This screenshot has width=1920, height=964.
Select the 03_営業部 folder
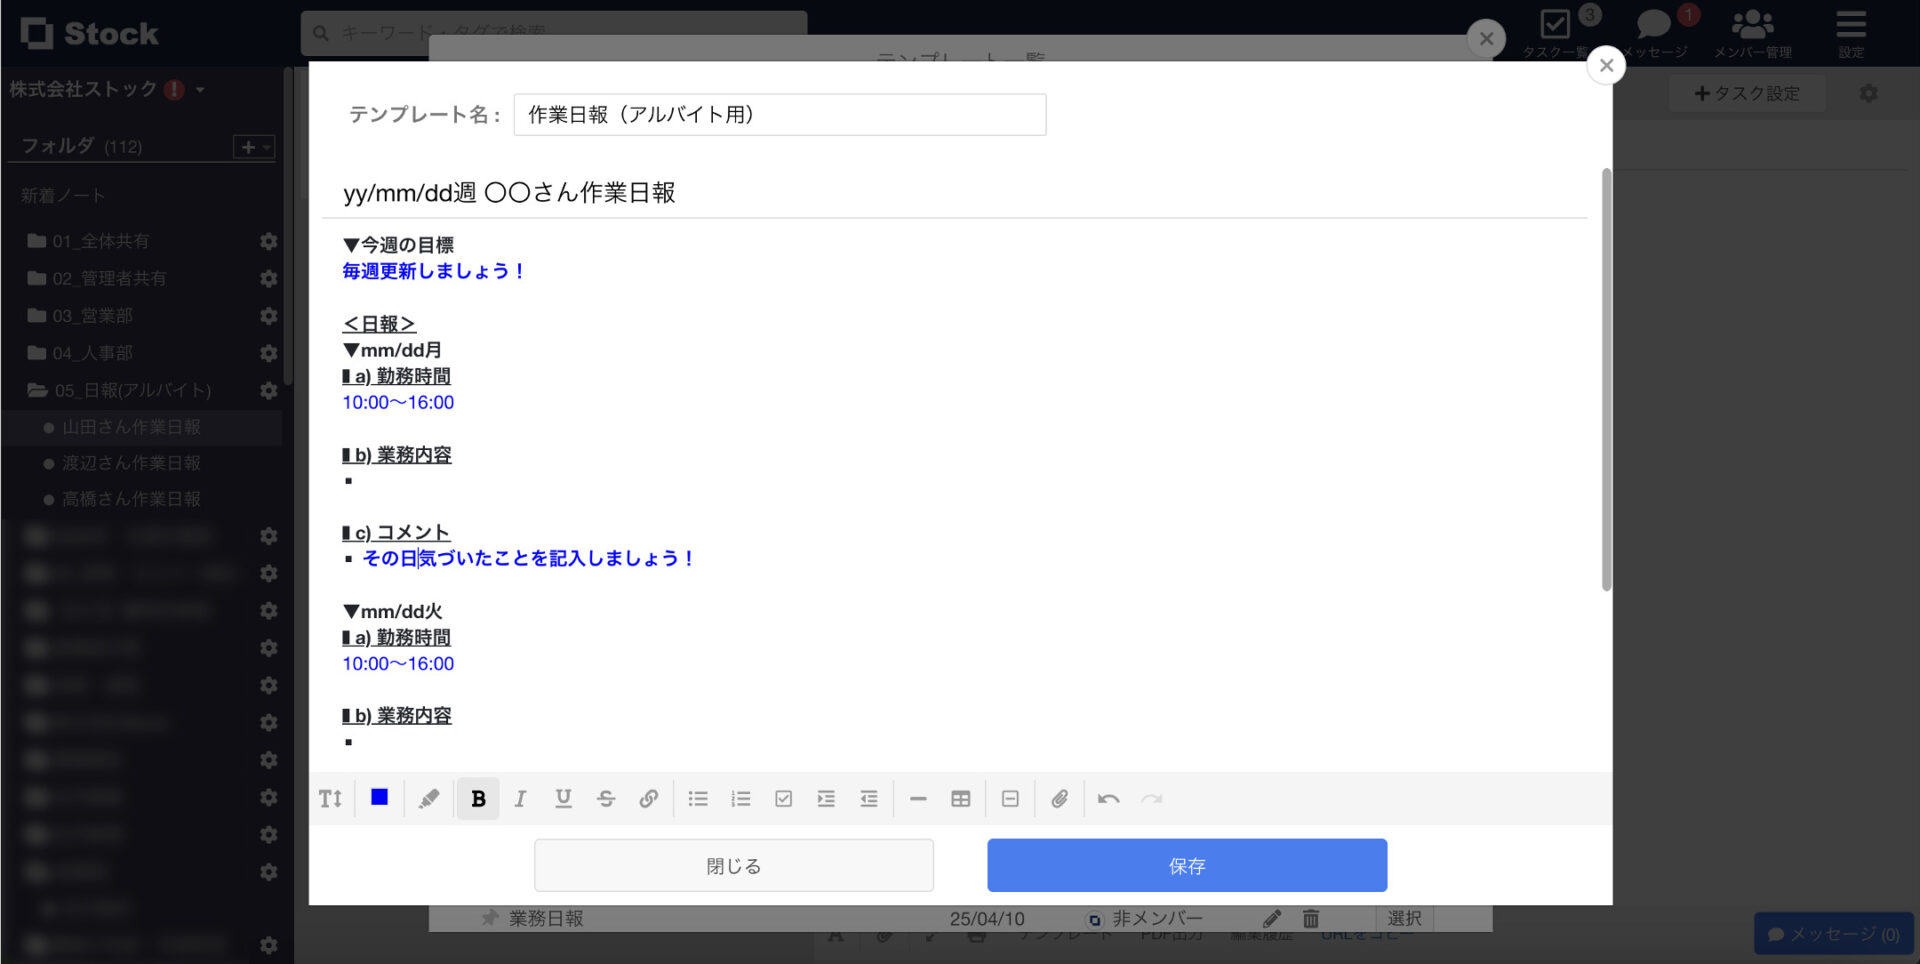92,316
